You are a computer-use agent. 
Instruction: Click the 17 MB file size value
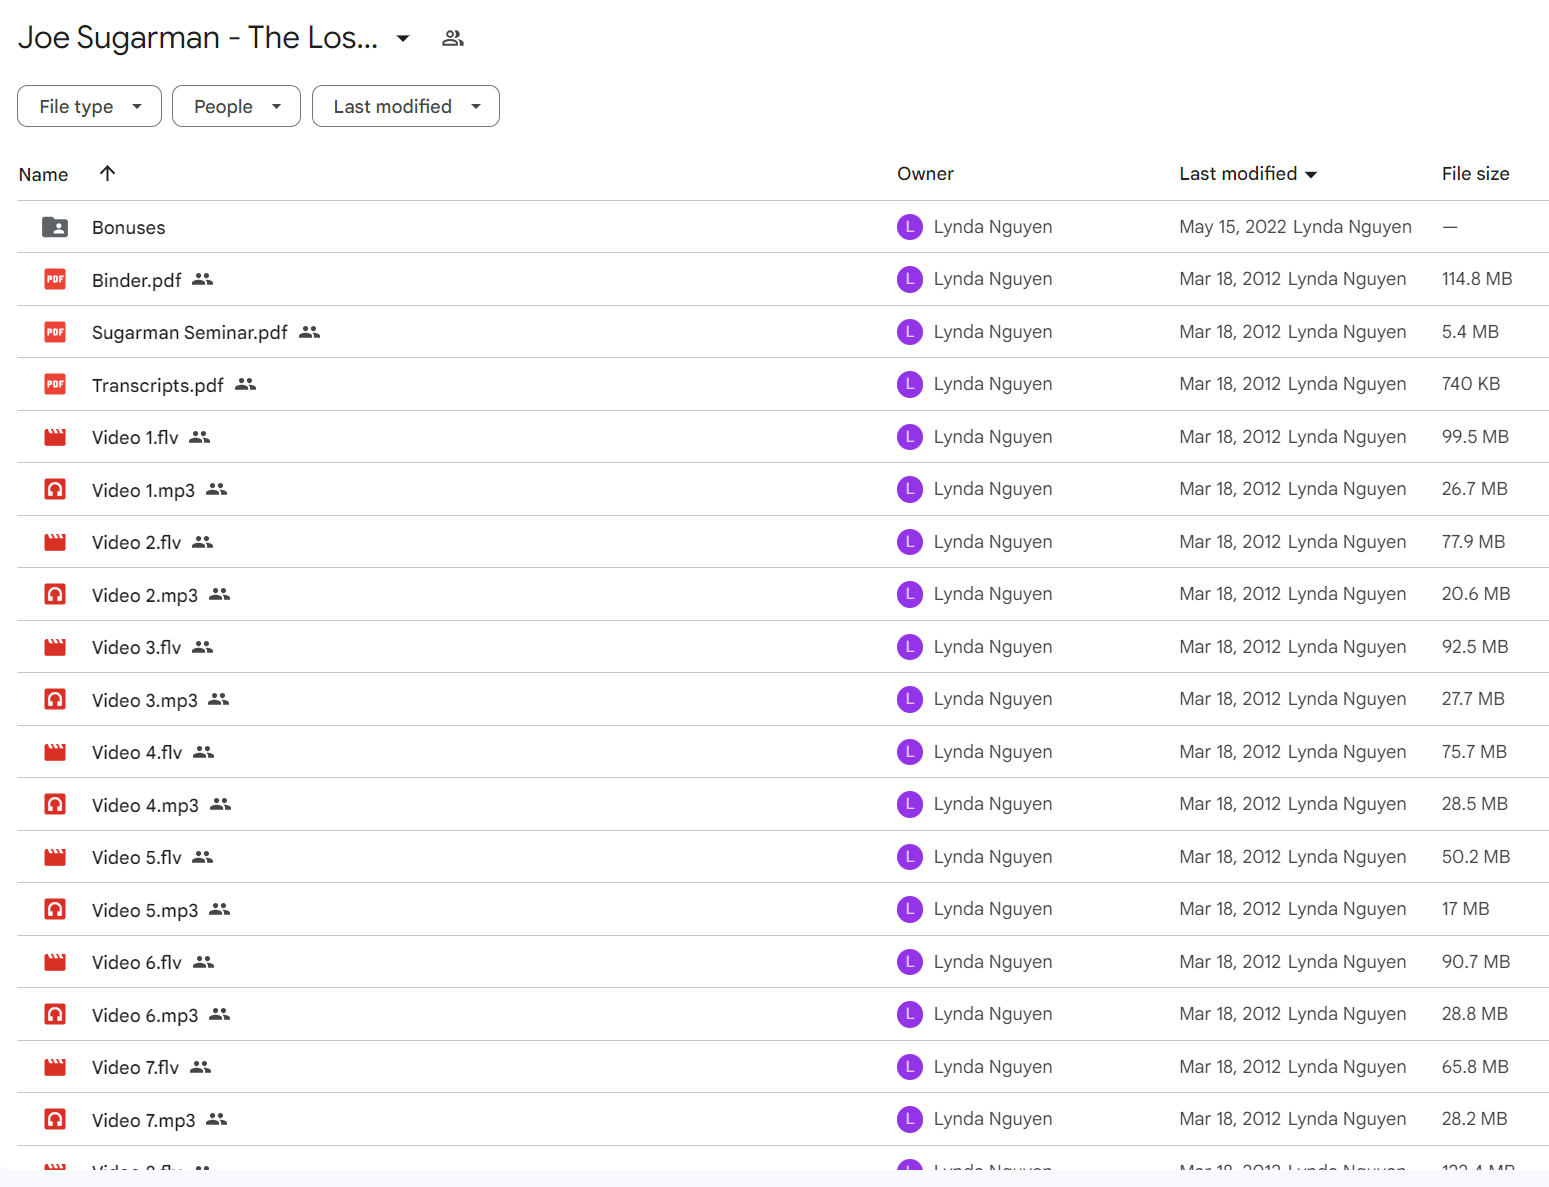click(x=1465, y=909)
